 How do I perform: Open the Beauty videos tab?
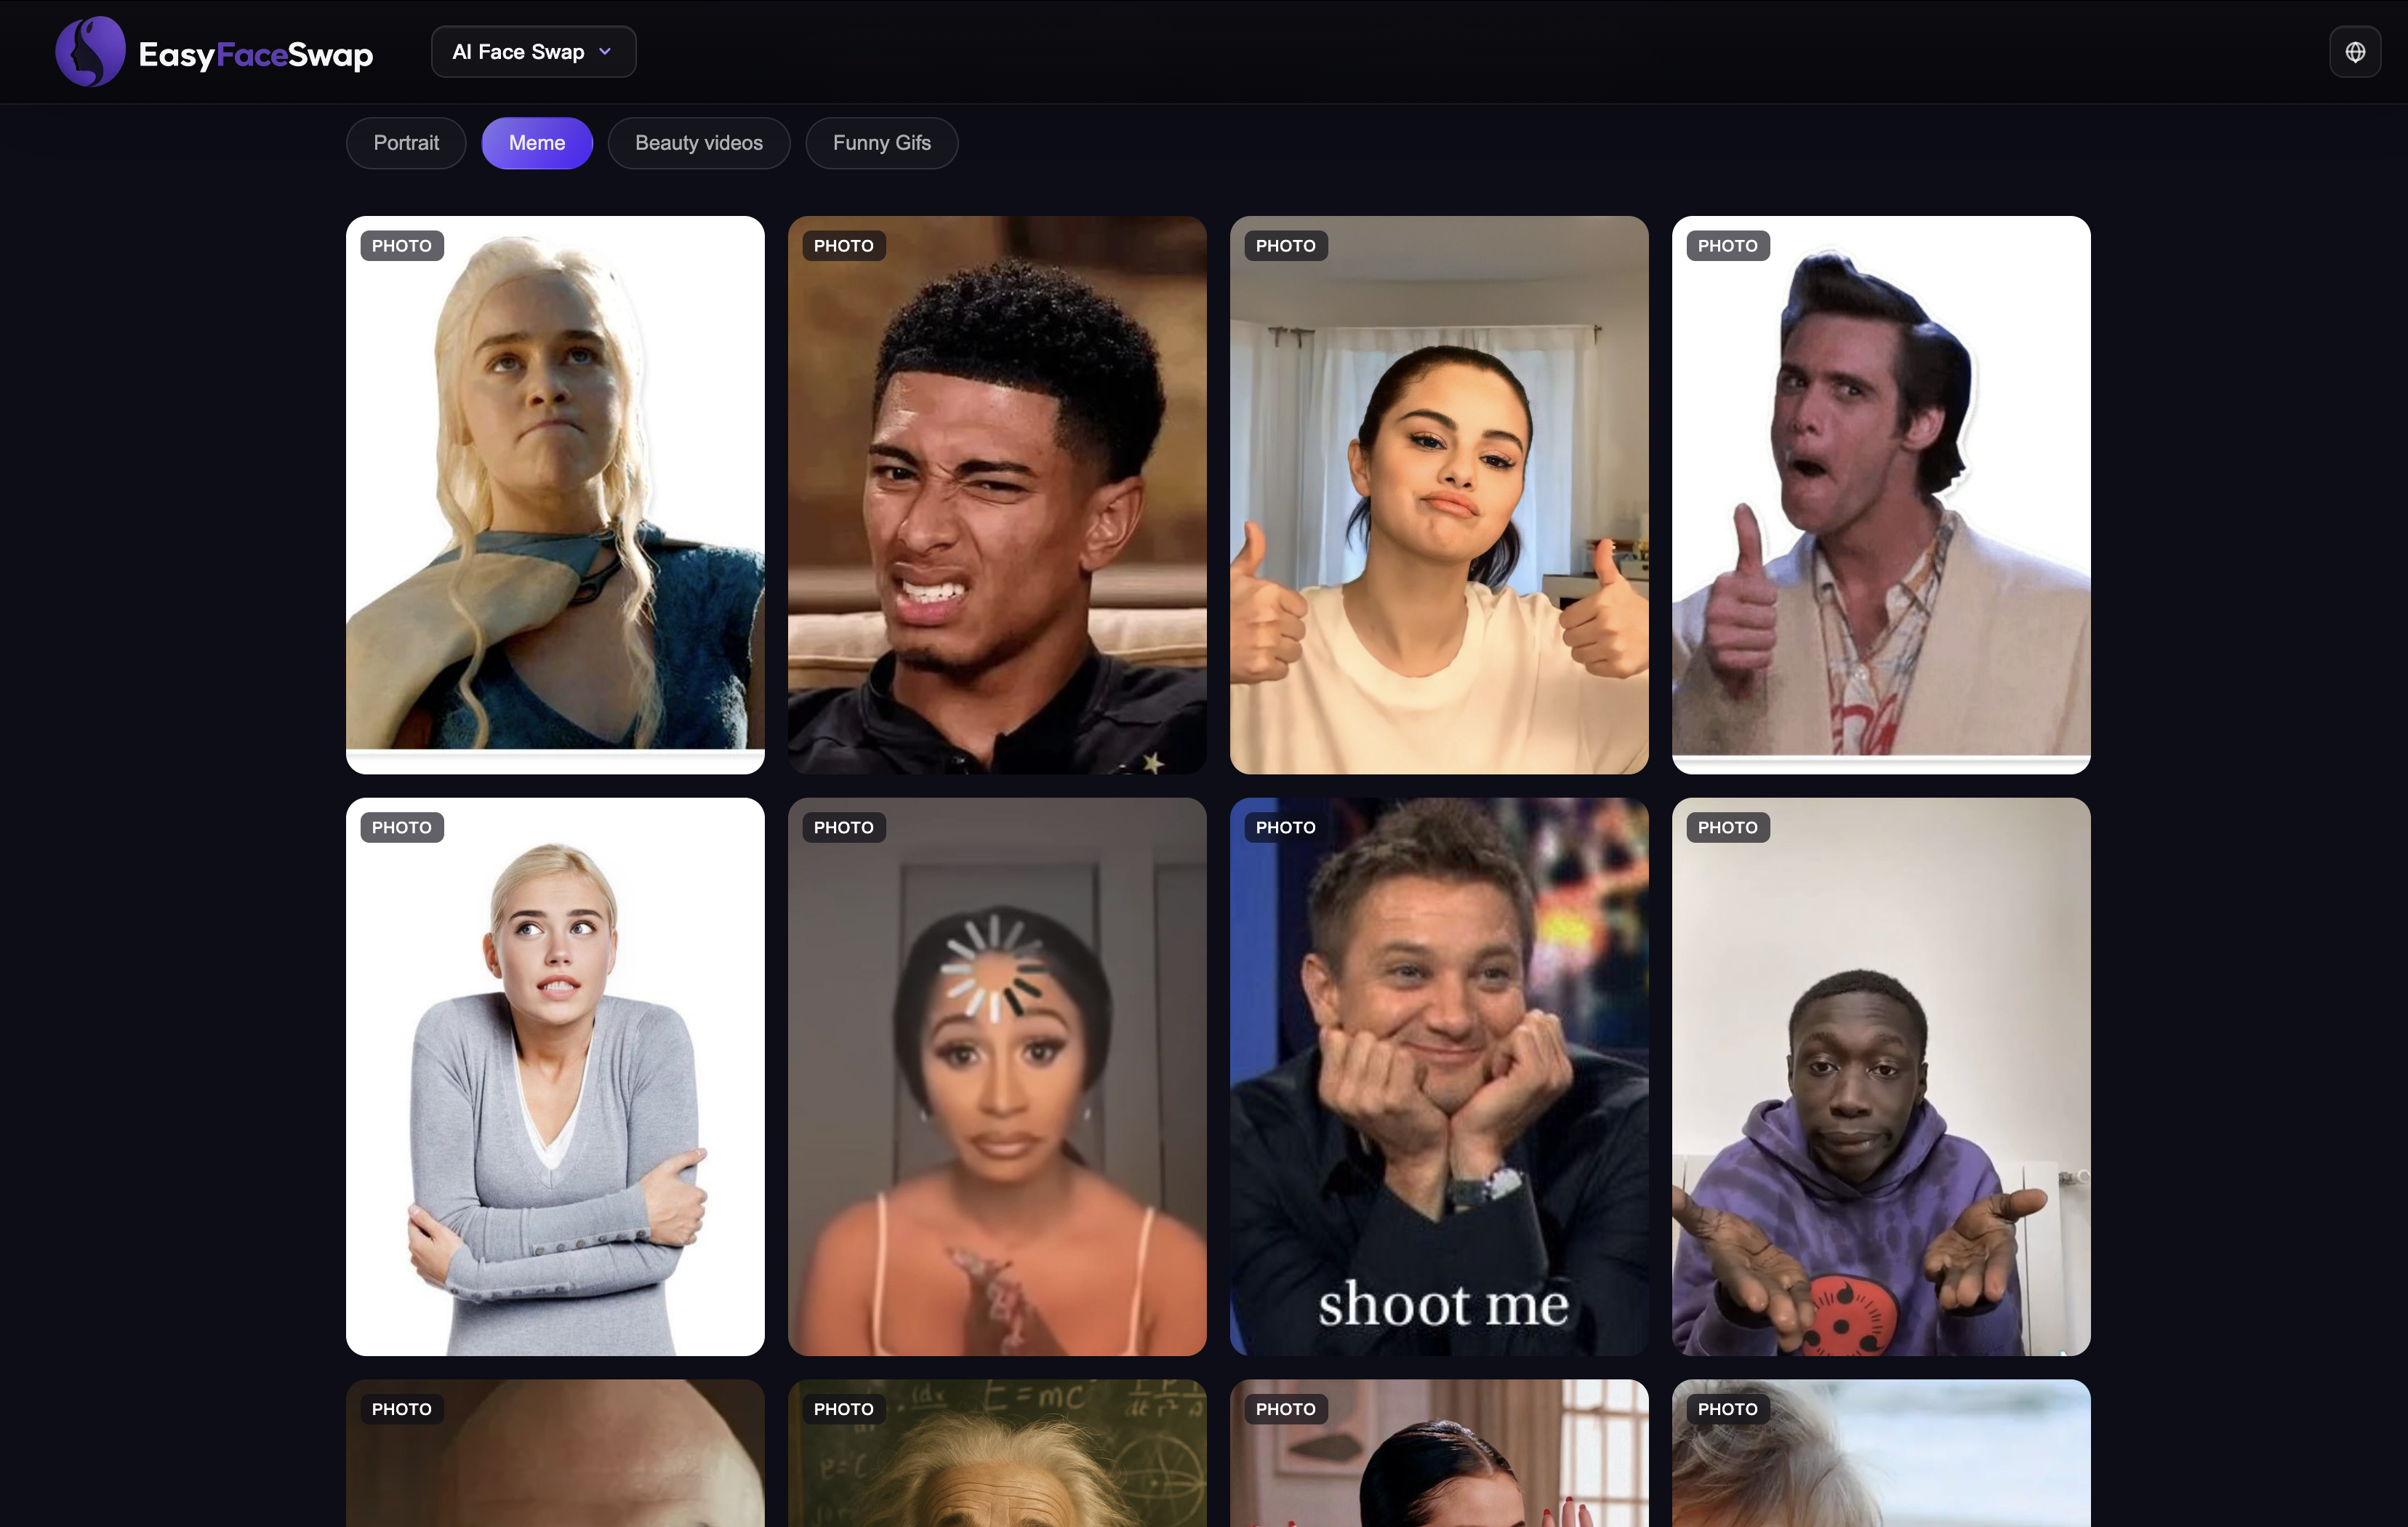pos(699,143)
